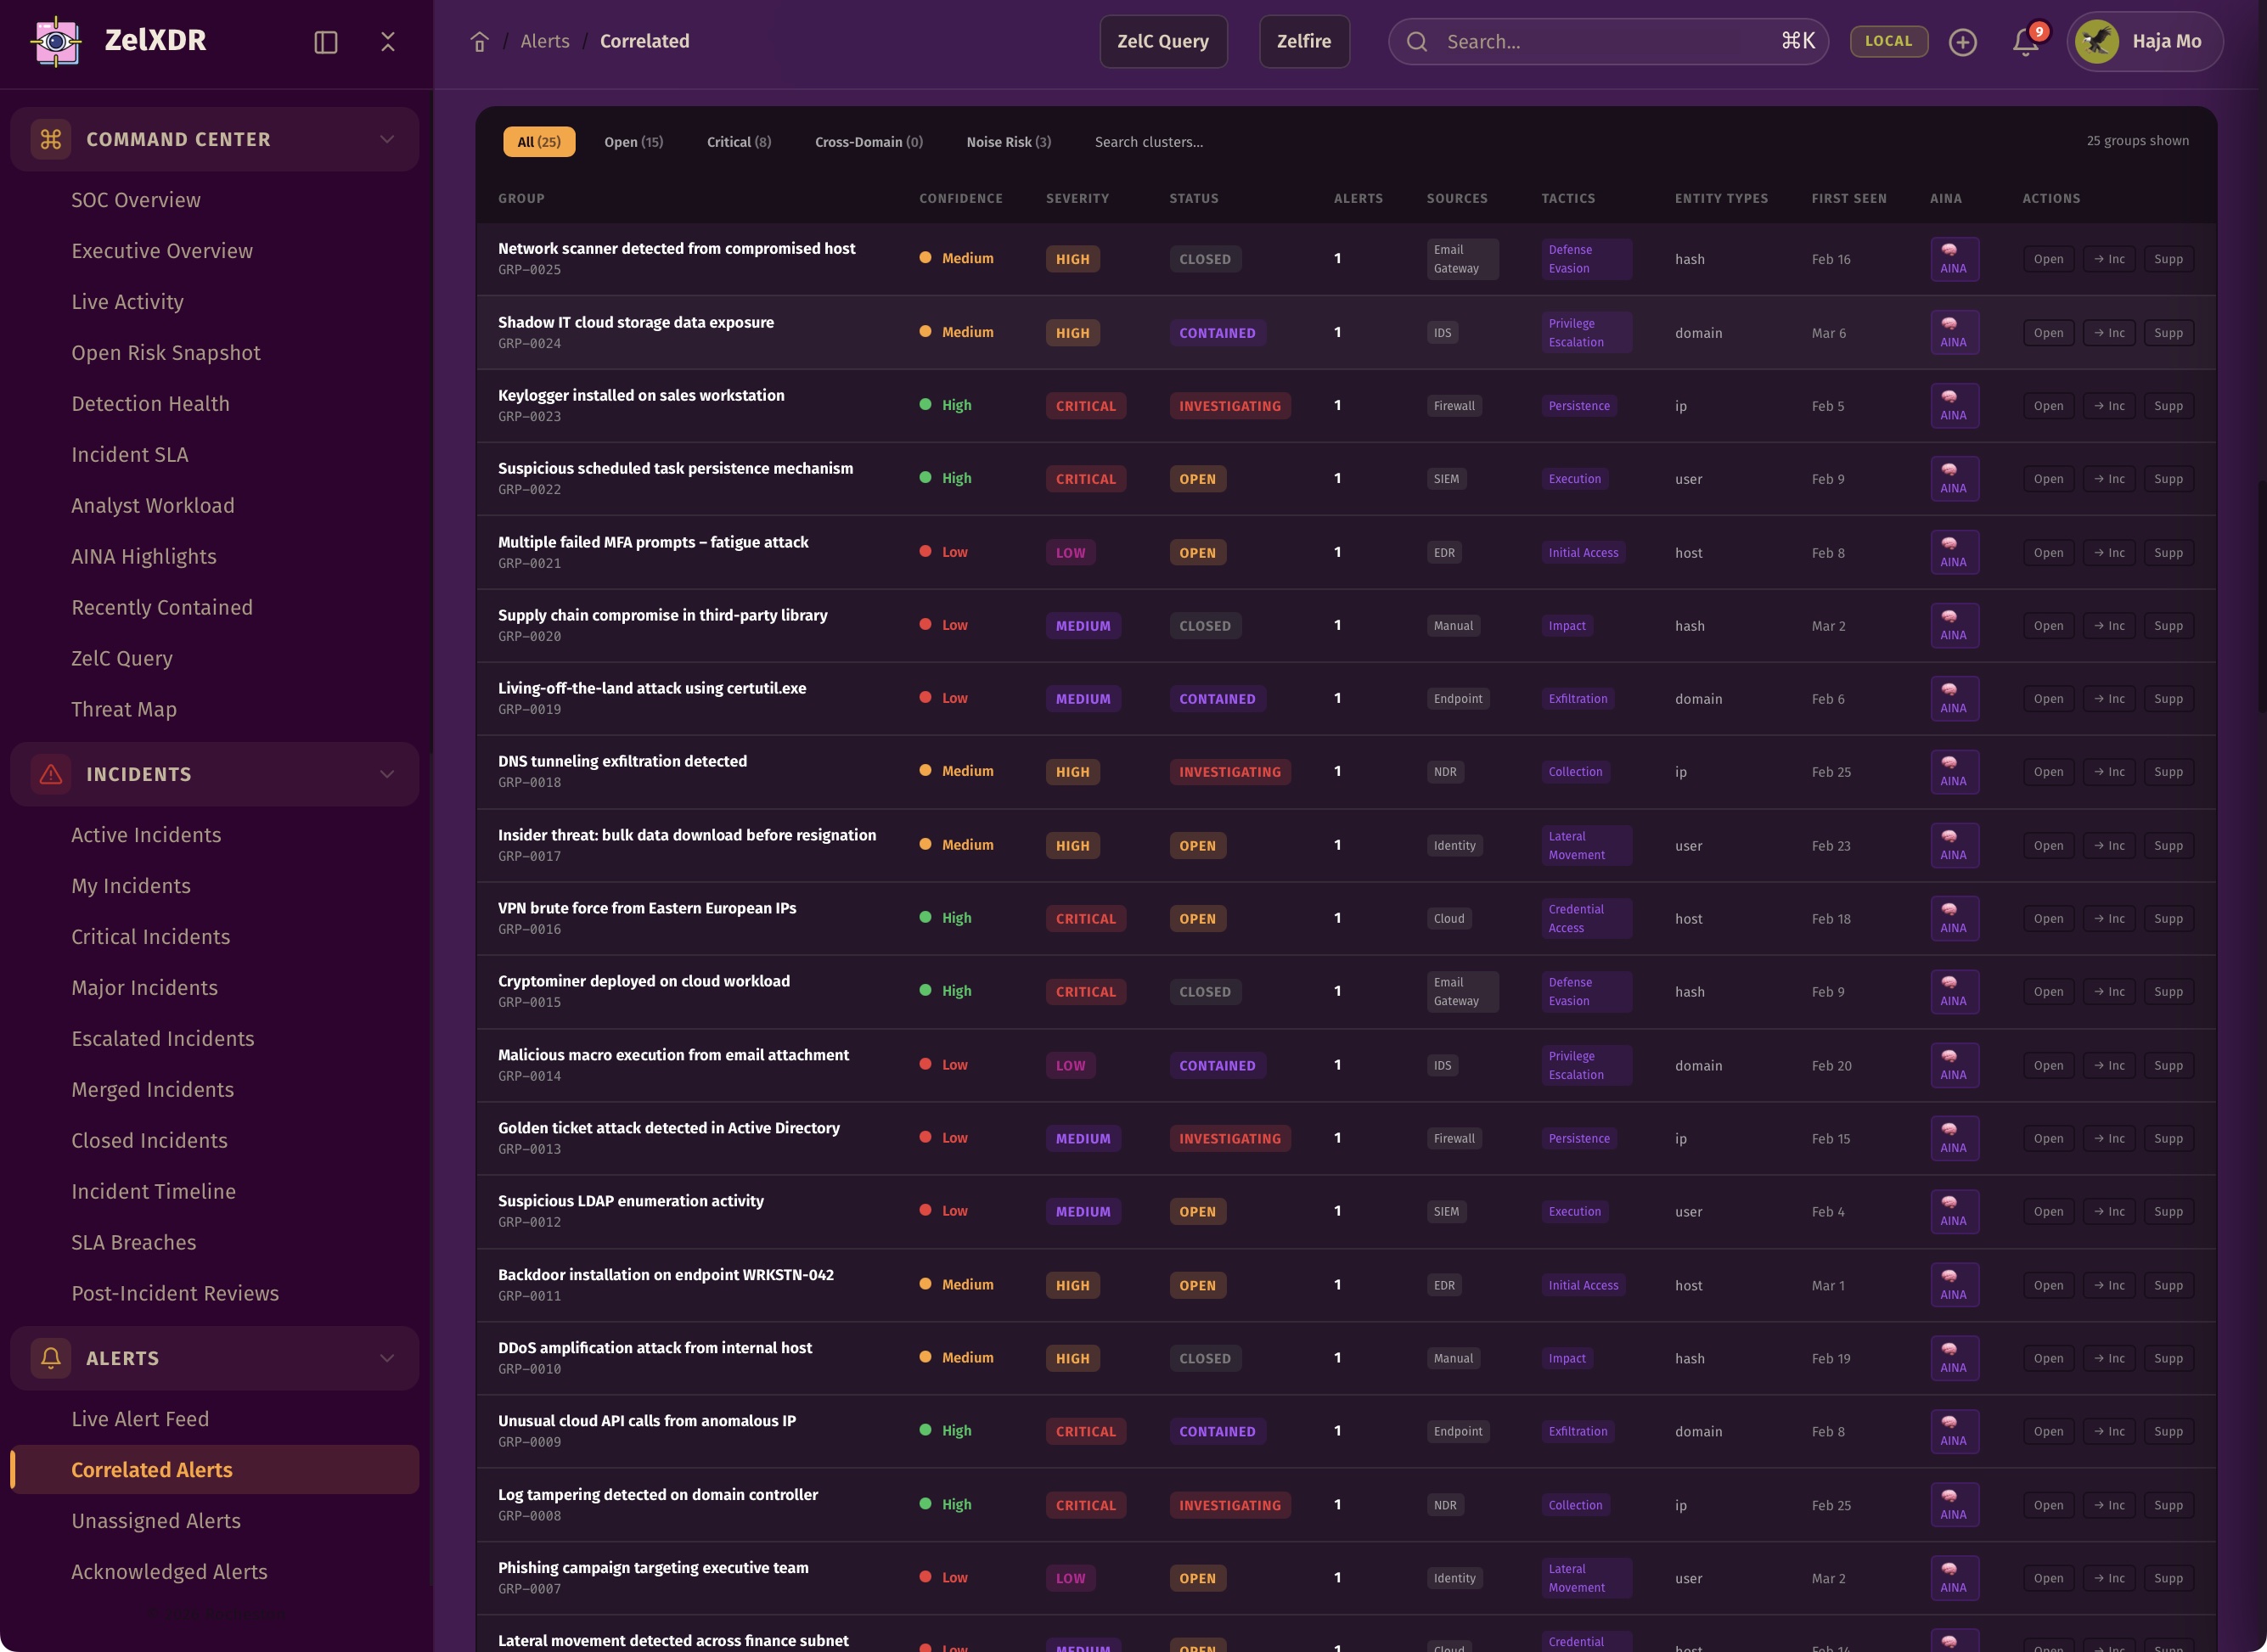Suppress the Shadow IT cloud storage group

(2168, 333)
